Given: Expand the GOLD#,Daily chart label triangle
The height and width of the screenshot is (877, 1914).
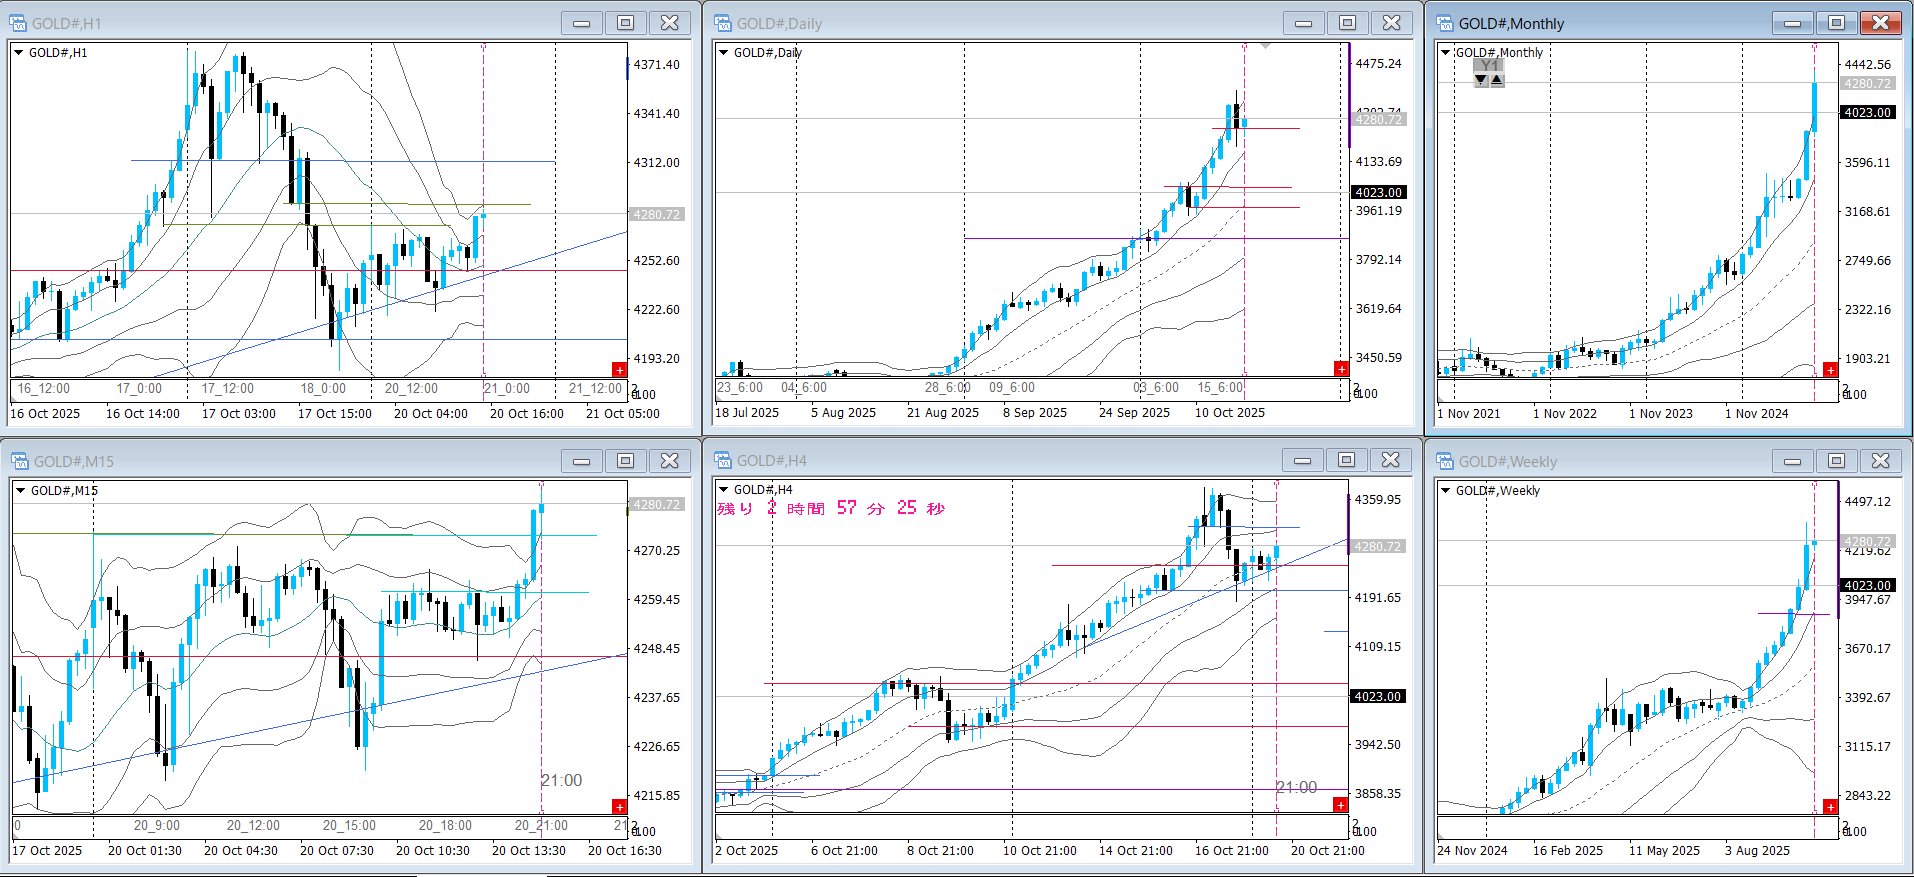Looking at the screenshot, I should (x=724, y=53).
